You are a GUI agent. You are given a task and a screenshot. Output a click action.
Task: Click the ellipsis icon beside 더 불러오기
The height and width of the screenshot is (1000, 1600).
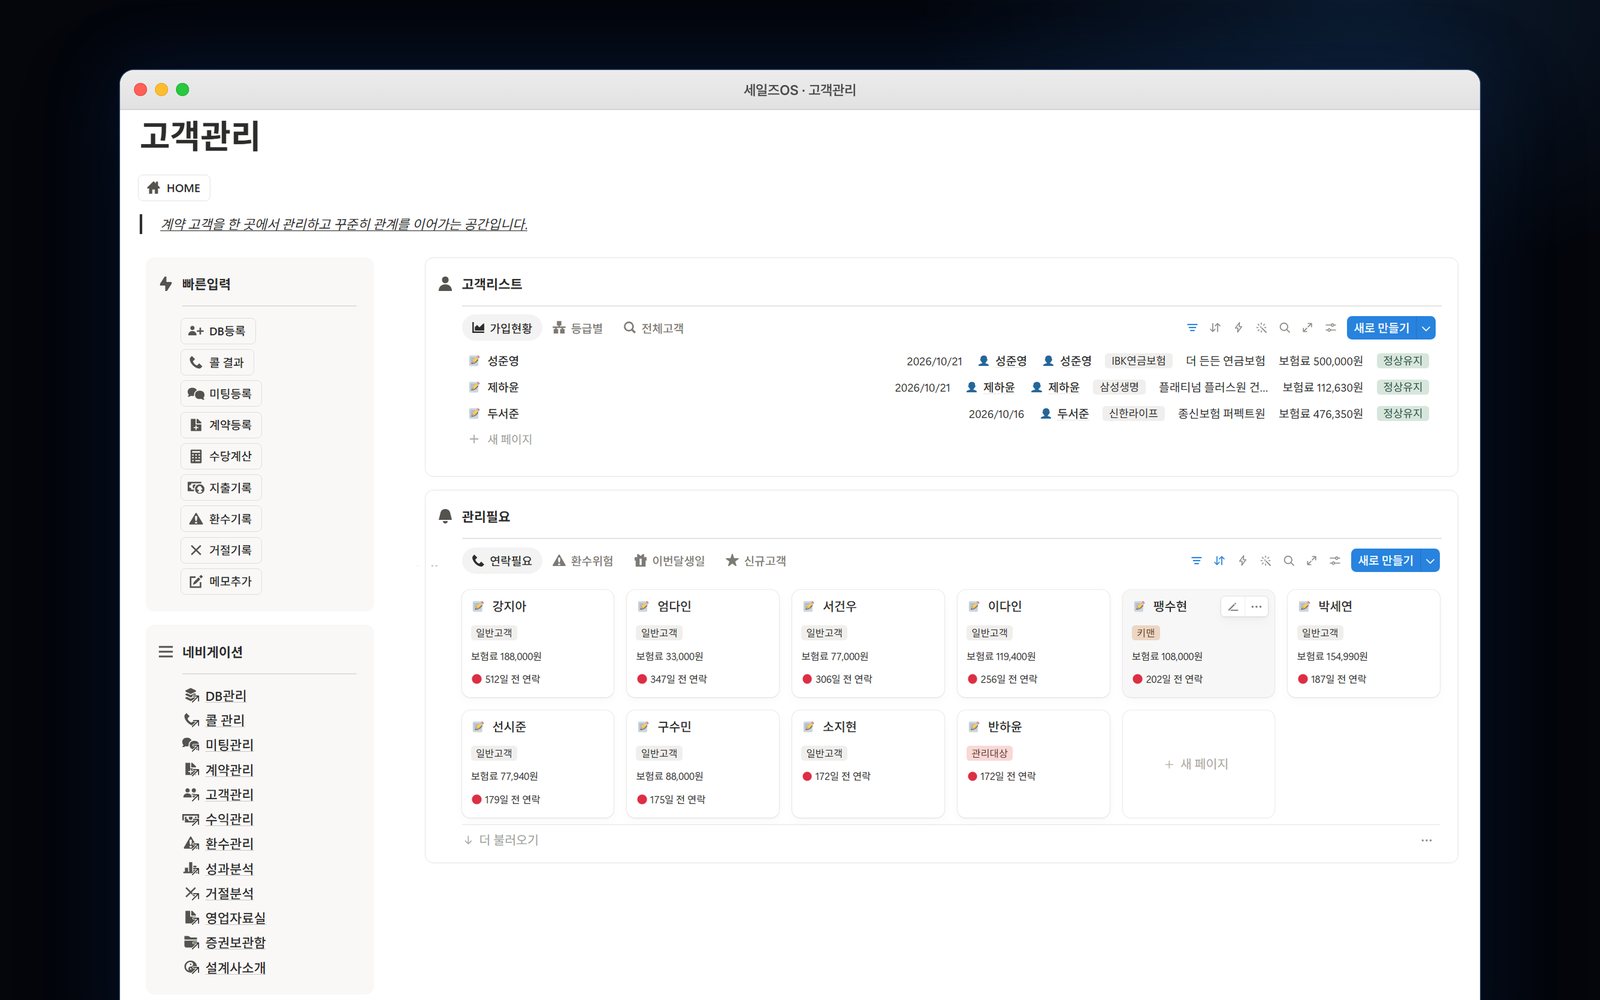pyautogui.click(x=1426, y=841)
